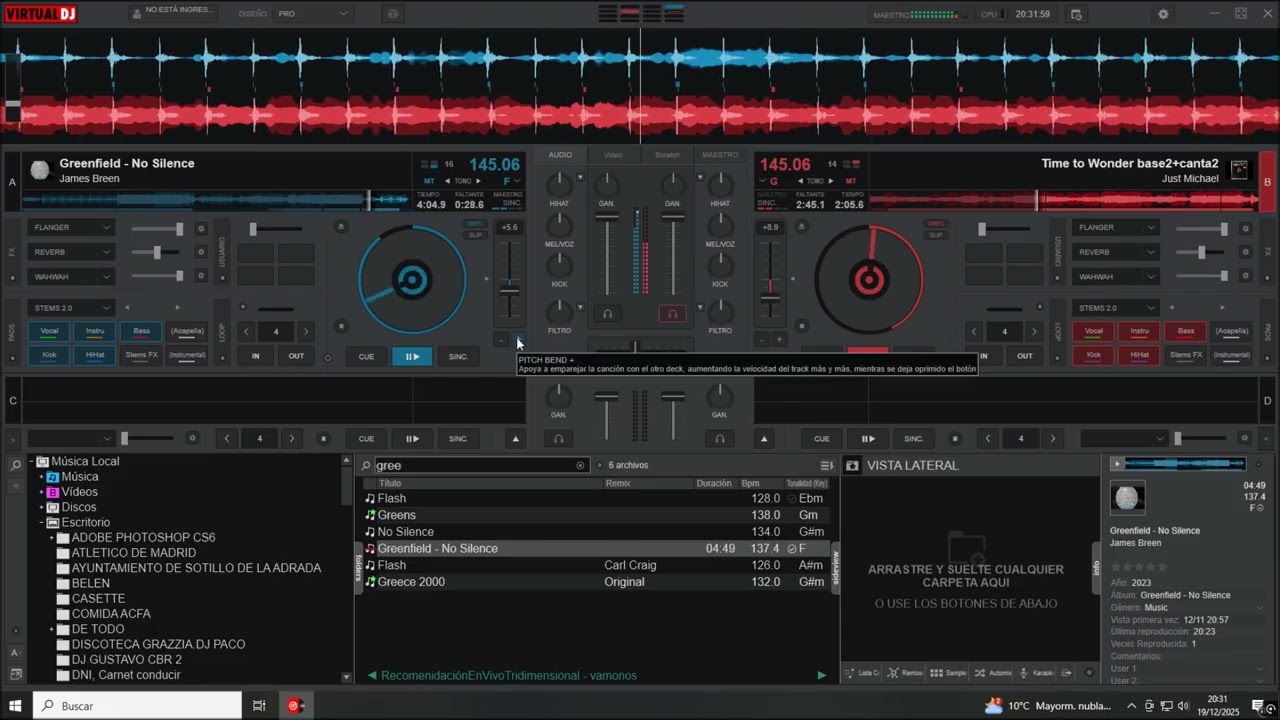Click CUE button on deck D

point(822,438)
